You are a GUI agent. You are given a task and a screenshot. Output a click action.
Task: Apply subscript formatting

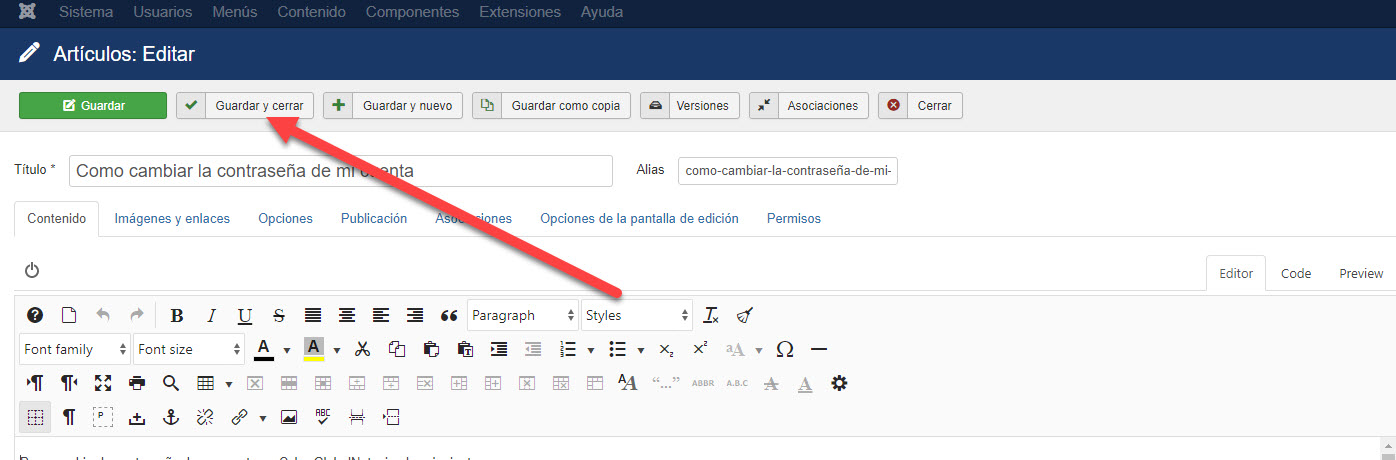click(x=666, y=349)
